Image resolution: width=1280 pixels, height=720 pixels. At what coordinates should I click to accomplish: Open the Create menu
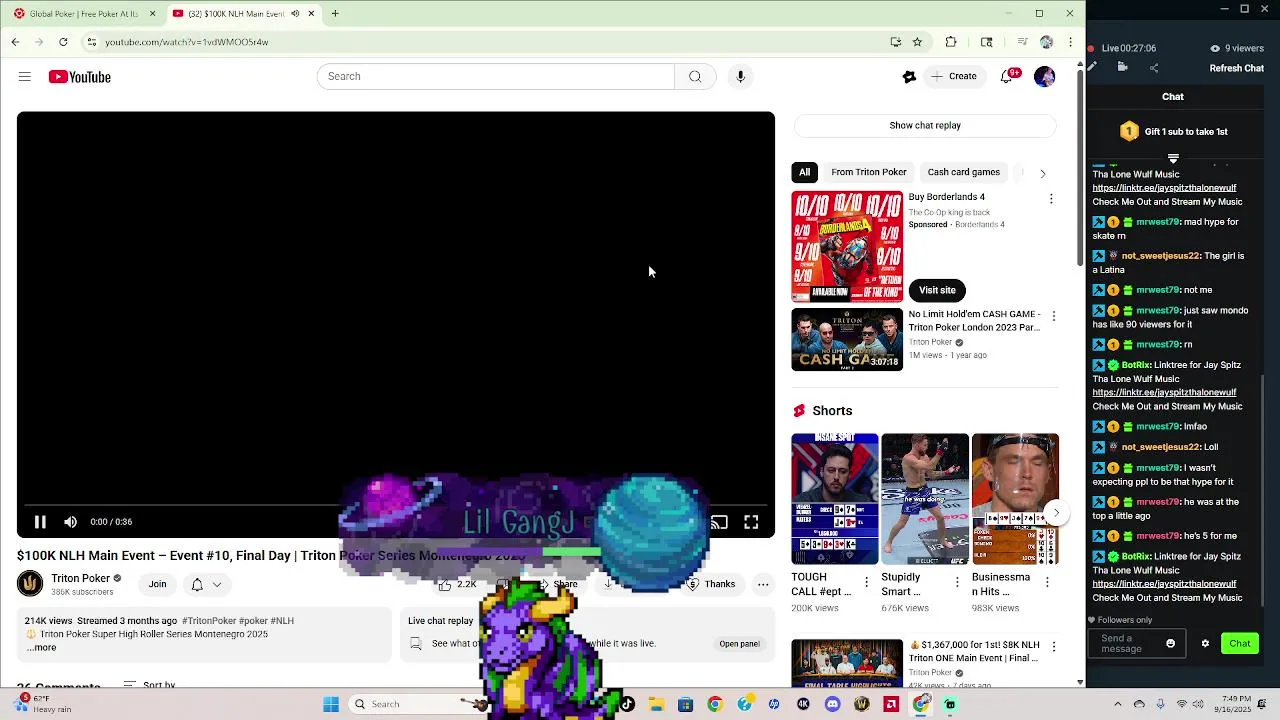953,77
